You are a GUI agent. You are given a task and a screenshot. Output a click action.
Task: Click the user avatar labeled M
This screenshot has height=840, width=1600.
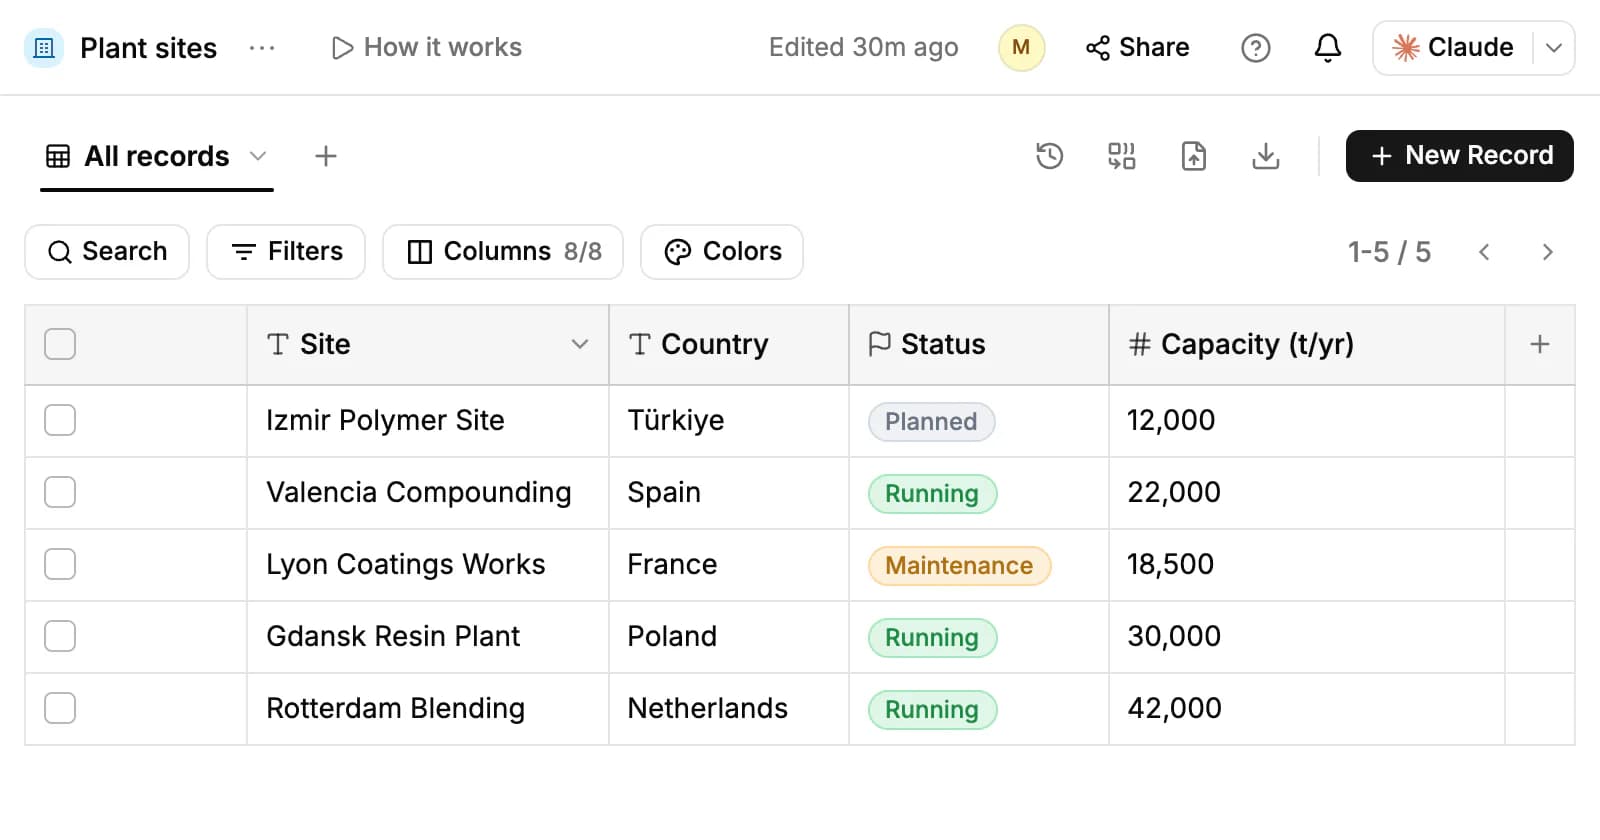tap(1021, 48)
